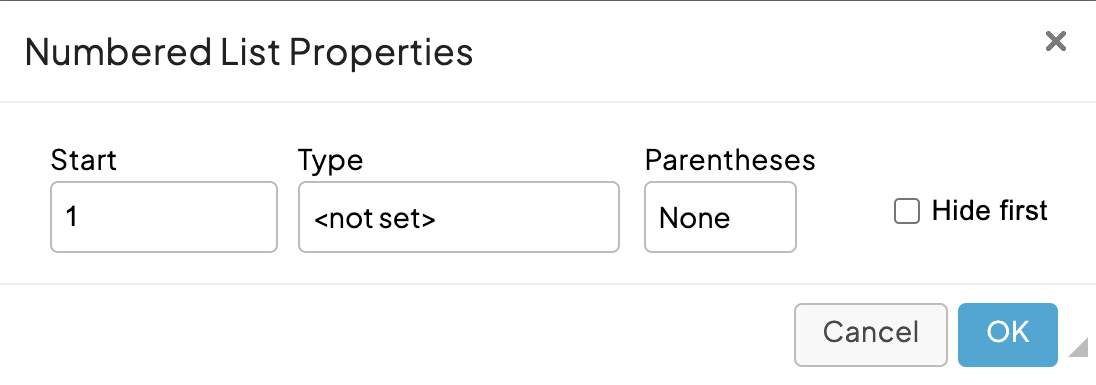The image size is (1096, 385).
Task: Click the Numbered List Properties title
Action: point(249,52)
